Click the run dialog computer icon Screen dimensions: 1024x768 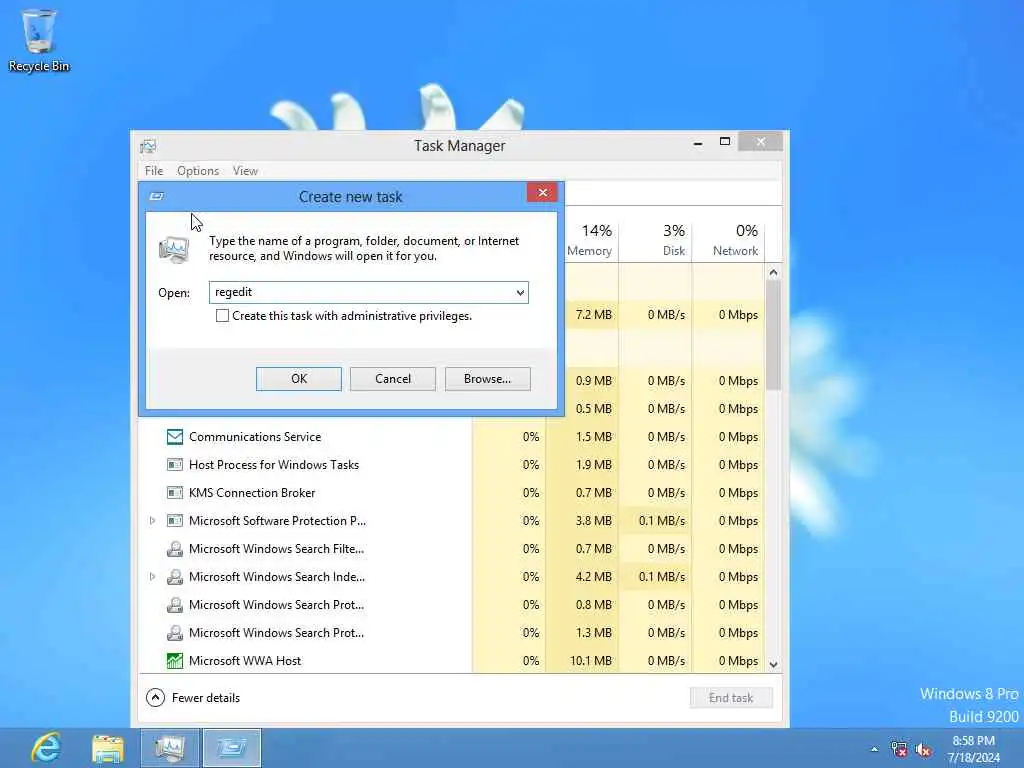point(174,249)
